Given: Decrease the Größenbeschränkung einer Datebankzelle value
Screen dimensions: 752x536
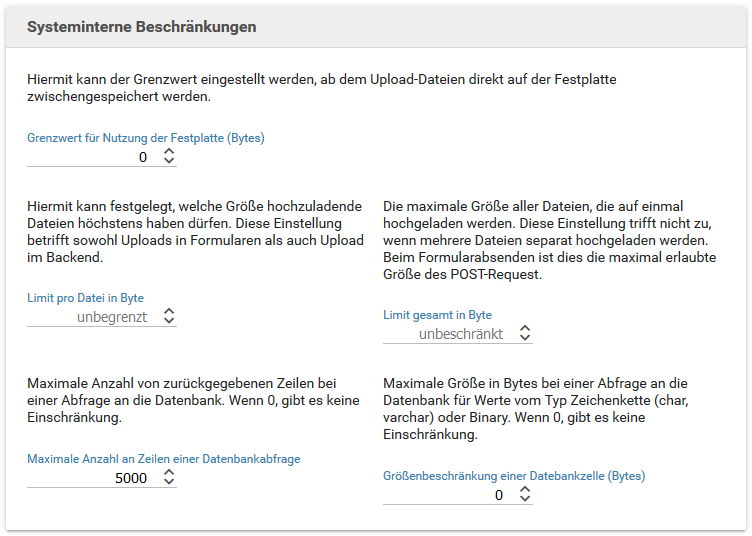Looking at the screenshot, I should [x=525, y=499].
